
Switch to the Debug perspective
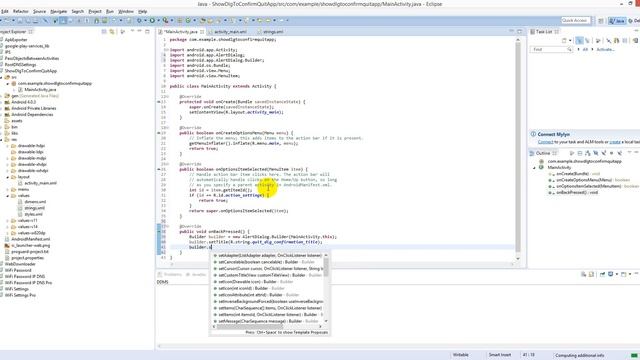[634, 20]
